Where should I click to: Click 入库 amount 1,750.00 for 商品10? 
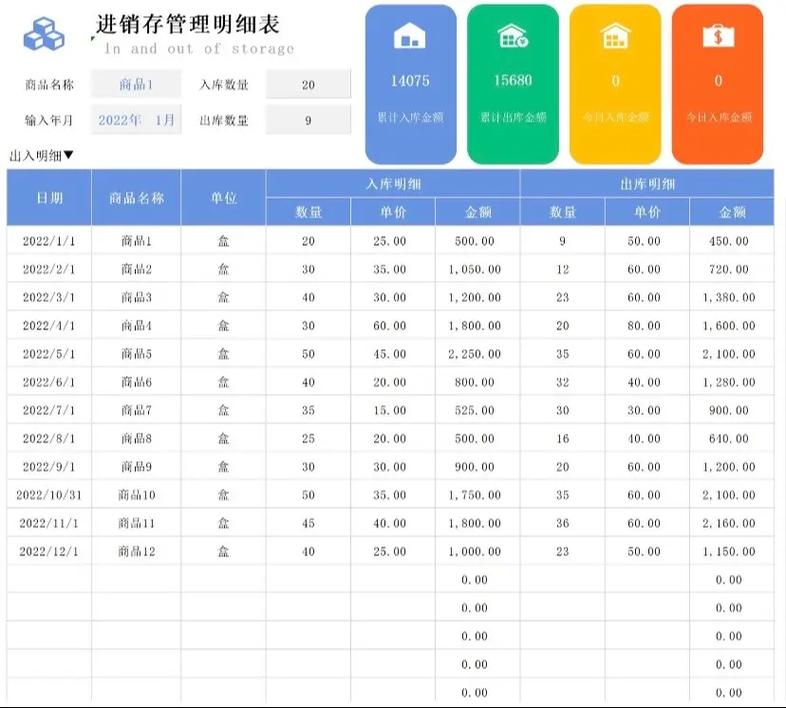pos(478,494)
